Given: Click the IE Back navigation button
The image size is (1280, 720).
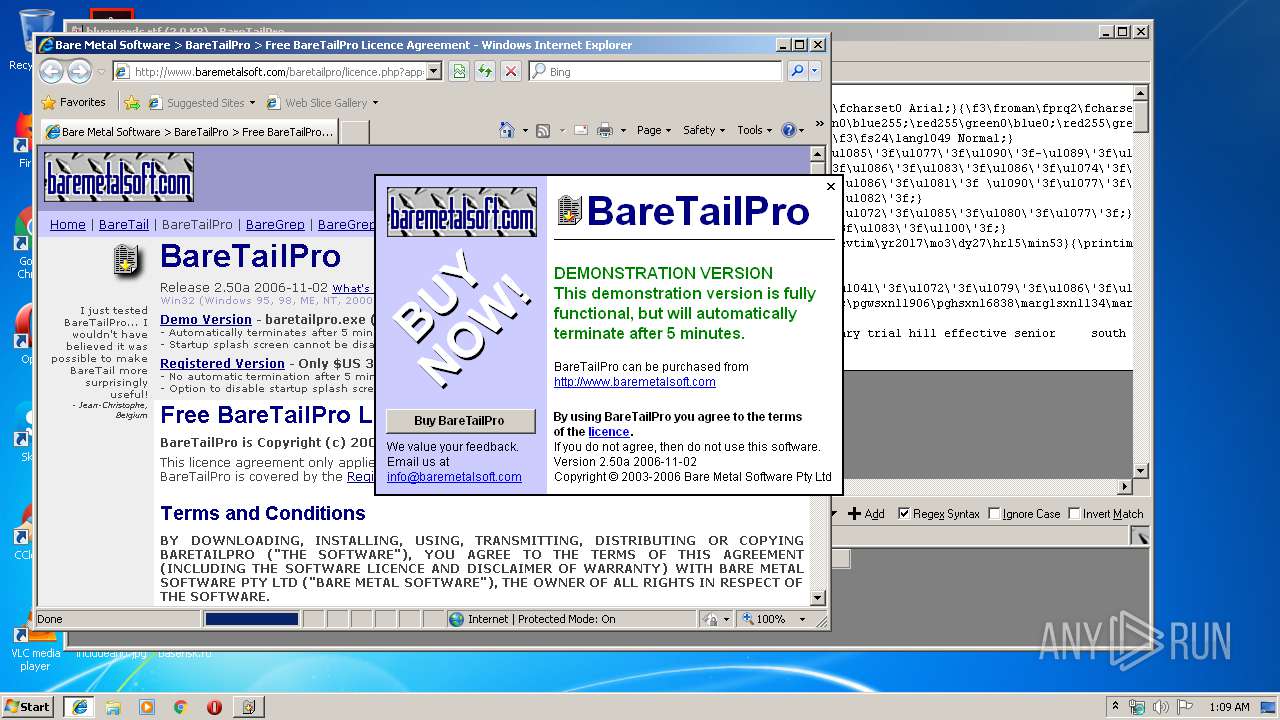Looking at the screenshot, I should (51, 71).
